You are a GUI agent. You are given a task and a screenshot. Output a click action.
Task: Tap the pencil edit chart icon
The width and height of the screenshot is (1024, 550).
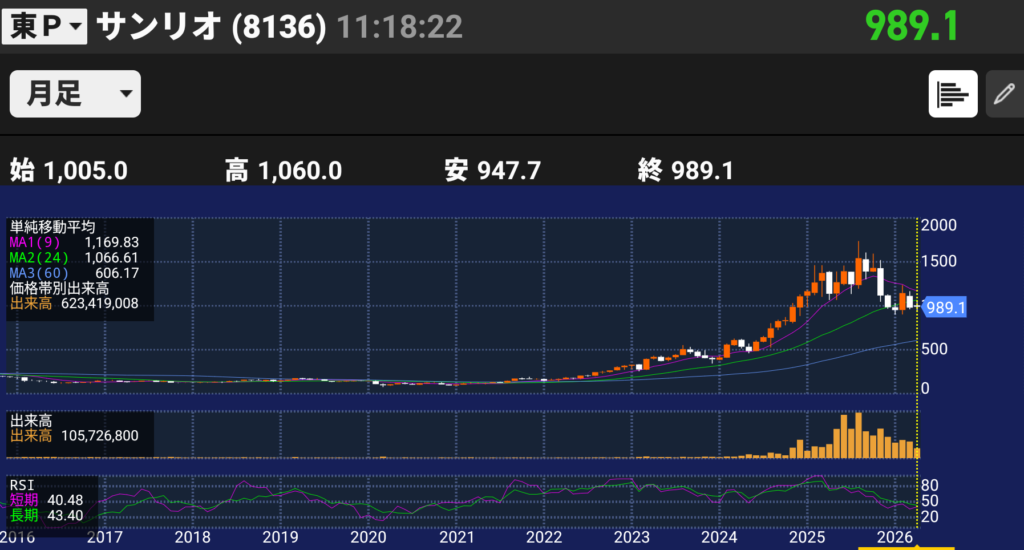pyautogui.click(x=1003, y=94)
